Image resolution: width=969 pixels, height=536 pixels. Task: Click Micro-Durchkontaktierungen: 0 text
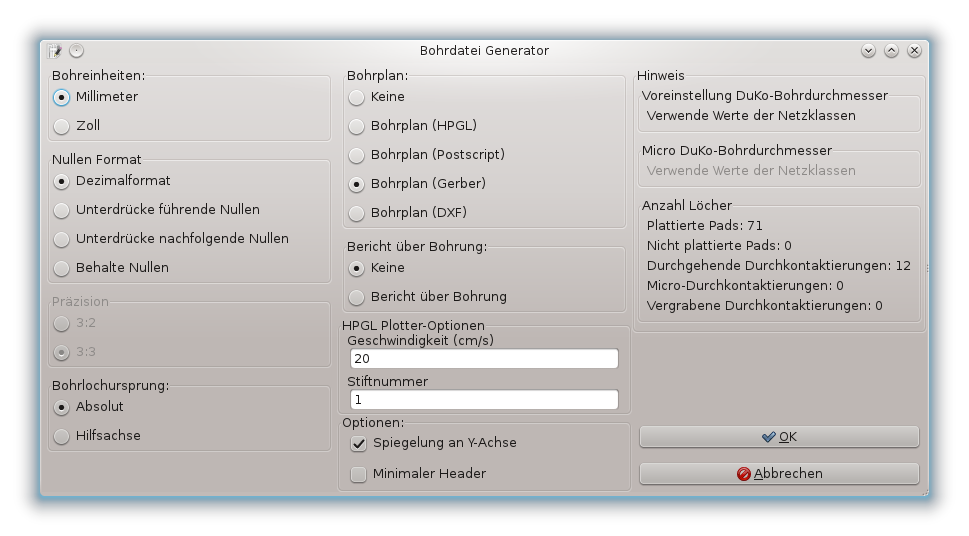coord(745,286)
